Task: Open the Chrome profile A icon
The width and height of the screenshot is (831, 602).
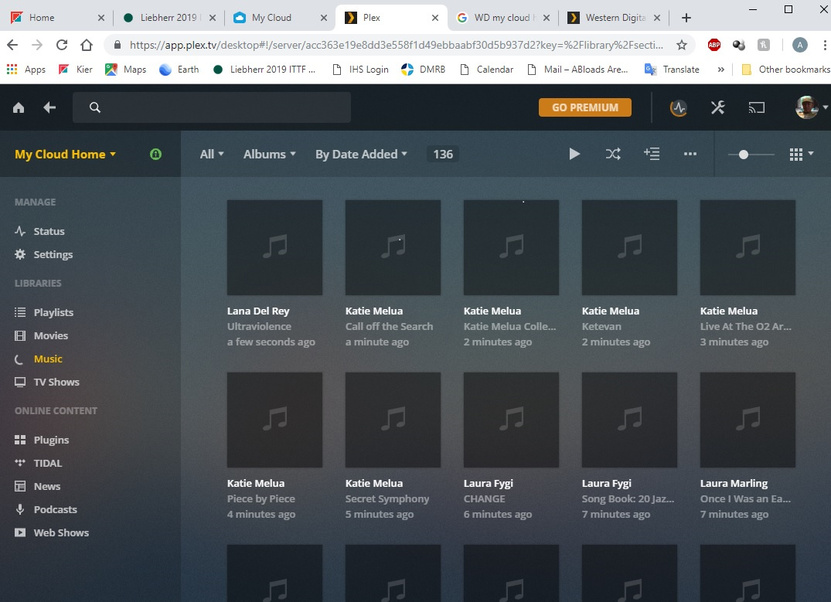Action: (800, 45)
